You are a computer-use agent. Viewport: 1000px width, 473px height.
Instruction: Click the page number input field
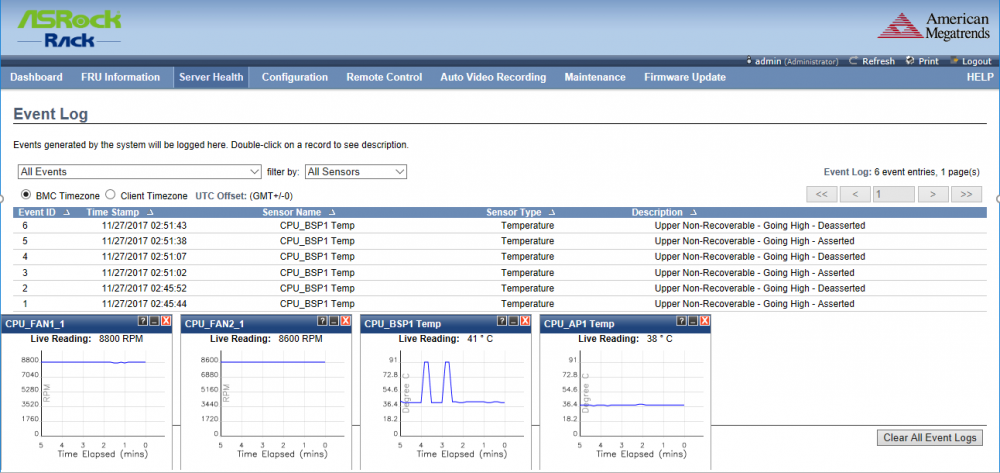894,194
